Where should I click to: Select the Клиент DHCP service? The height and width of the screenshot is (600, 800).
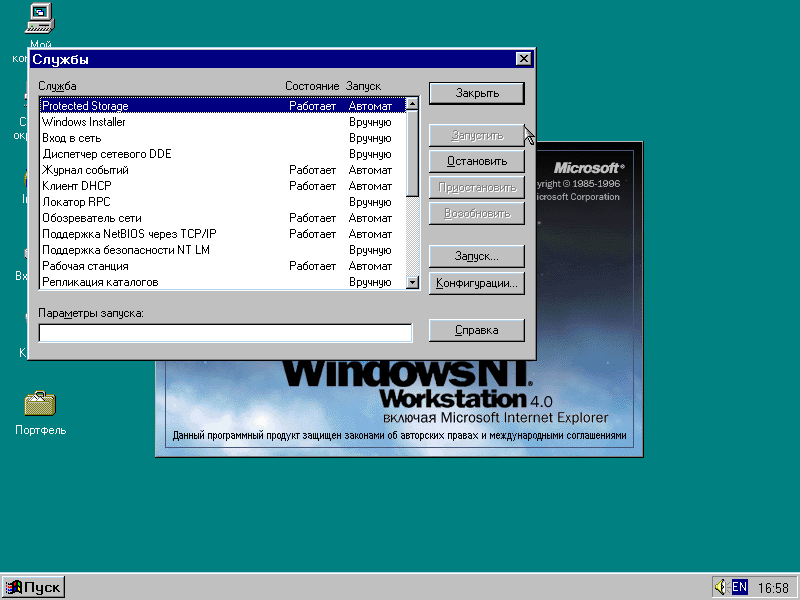point(222,186)
